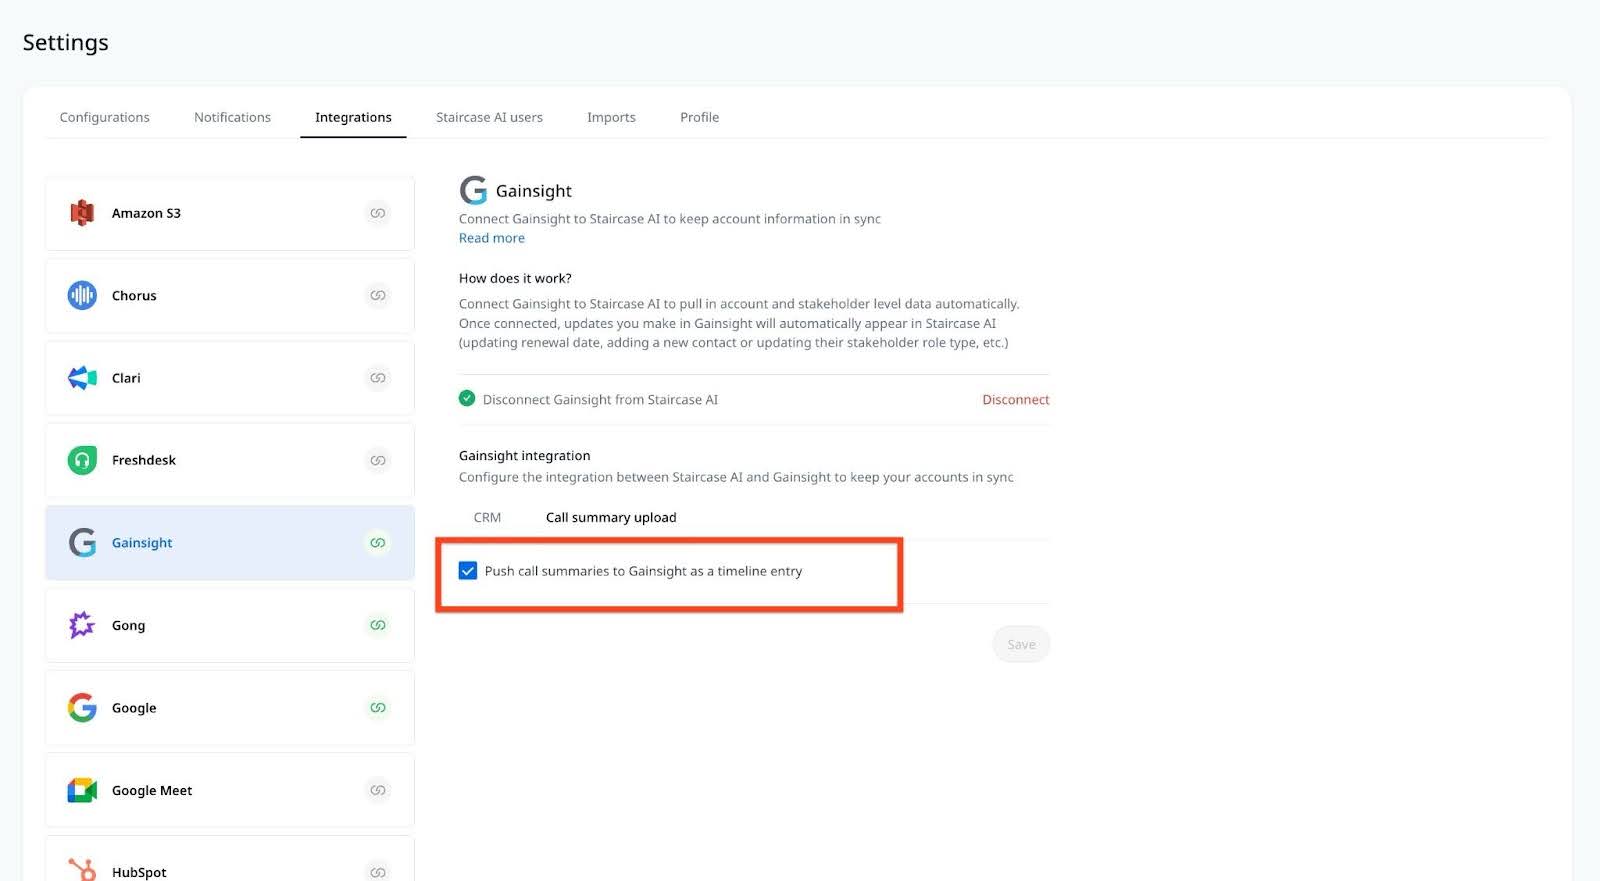Viewport: 1600px width, 881px height.
Task: Click the link status icon for Chorus
Action: (x=378, y=295)
